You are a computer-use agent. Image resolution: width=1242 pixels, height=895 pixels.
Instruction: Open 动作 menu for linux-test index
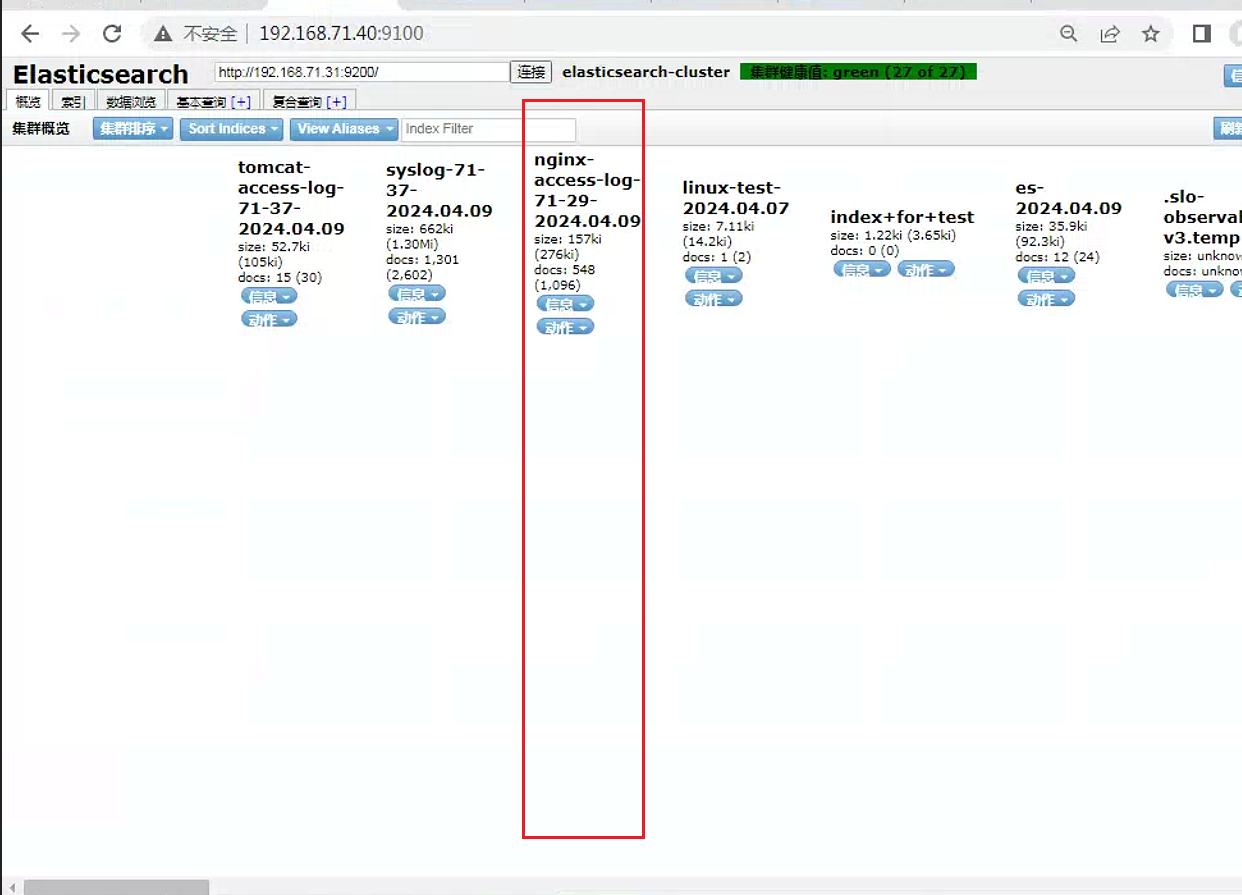coord(714,299)
